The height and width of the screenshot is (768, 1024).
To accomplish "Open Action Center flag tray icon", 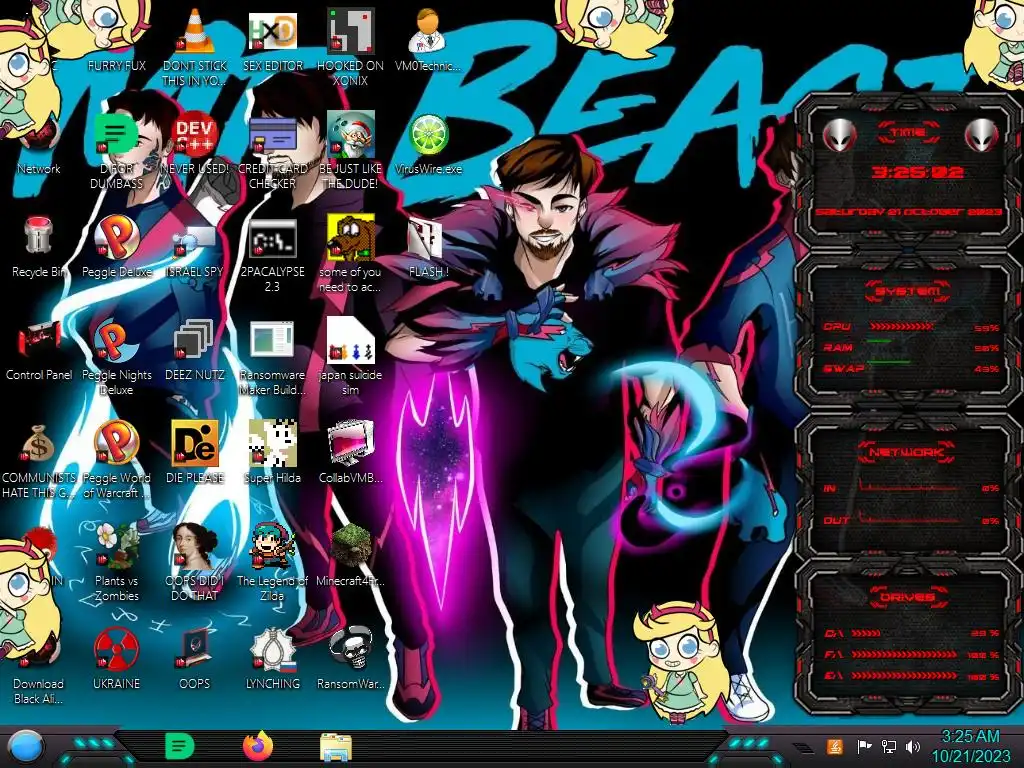I will coord(864,746).
